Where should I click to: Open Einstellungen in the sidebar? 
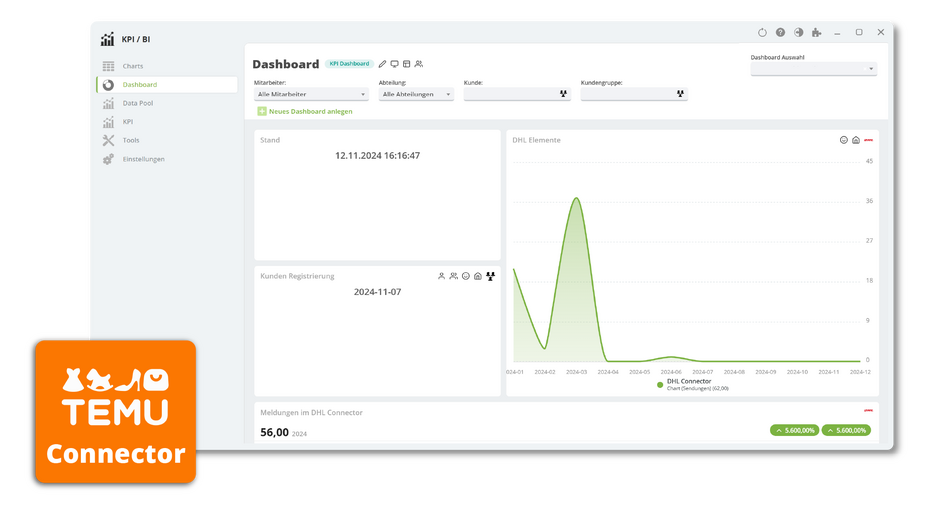(x=144, y=159)
